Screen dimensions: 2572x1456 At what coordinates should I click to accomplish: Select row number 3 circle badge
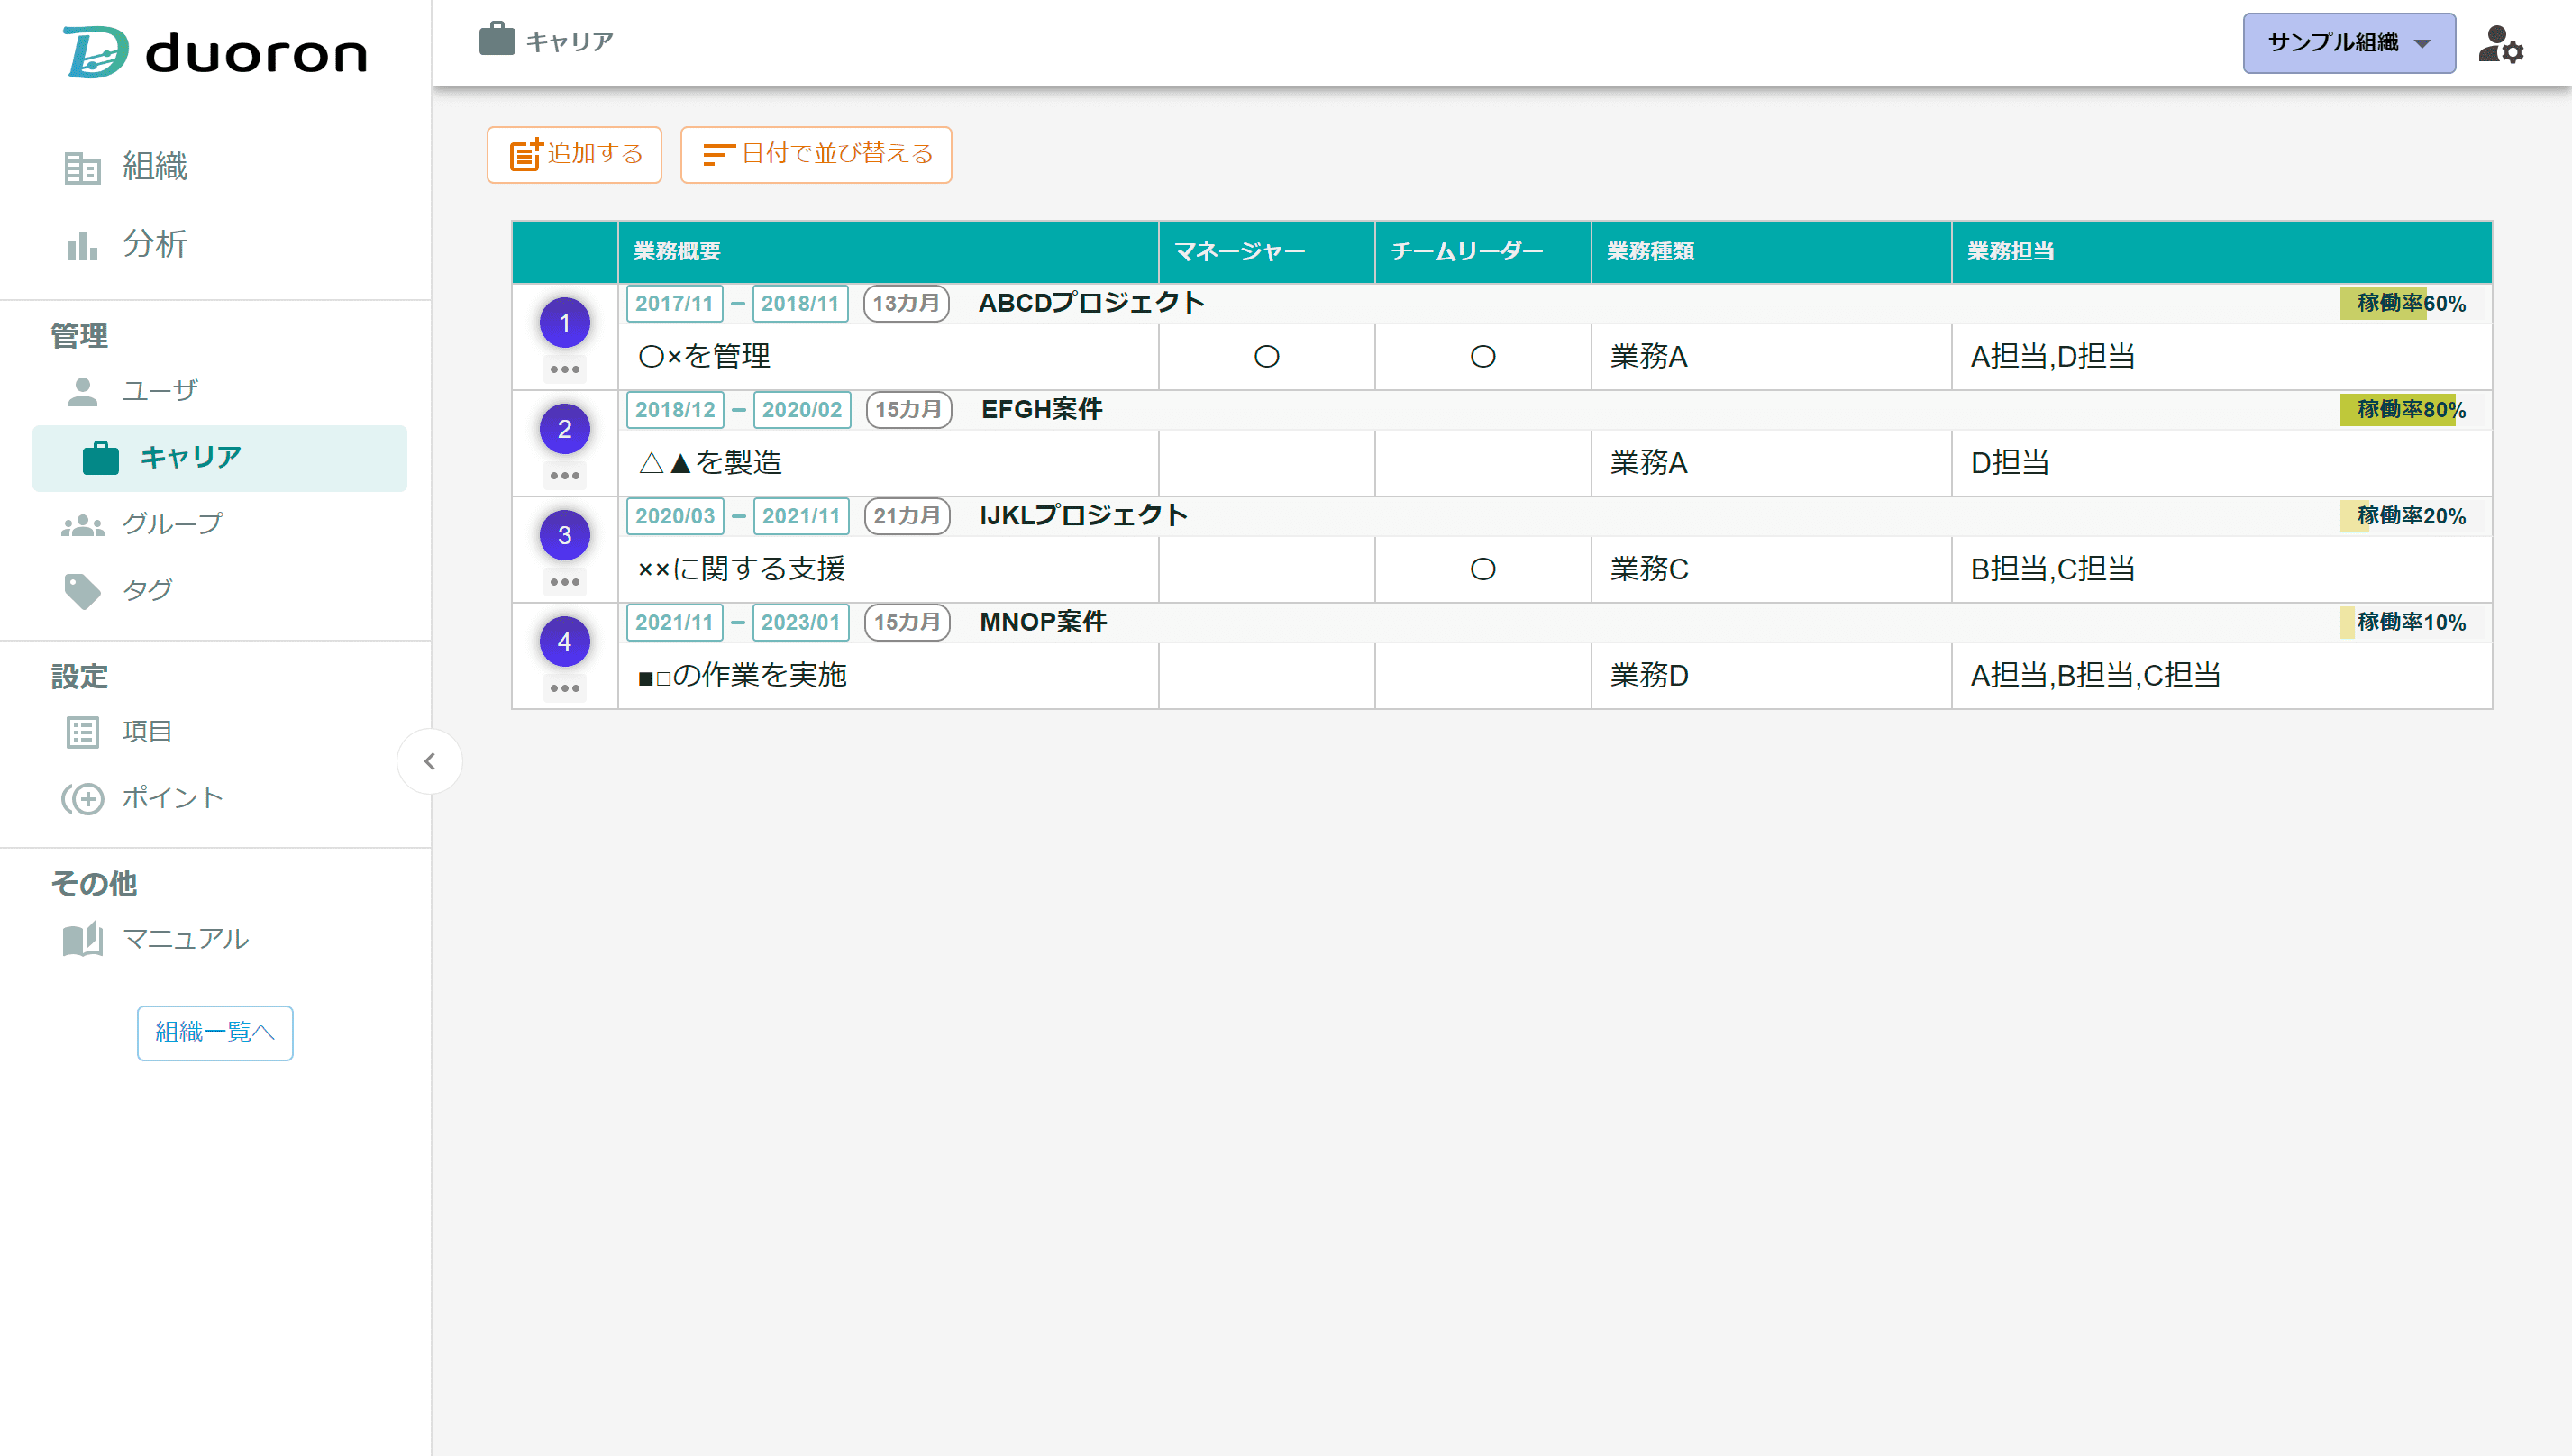(565, 534)
